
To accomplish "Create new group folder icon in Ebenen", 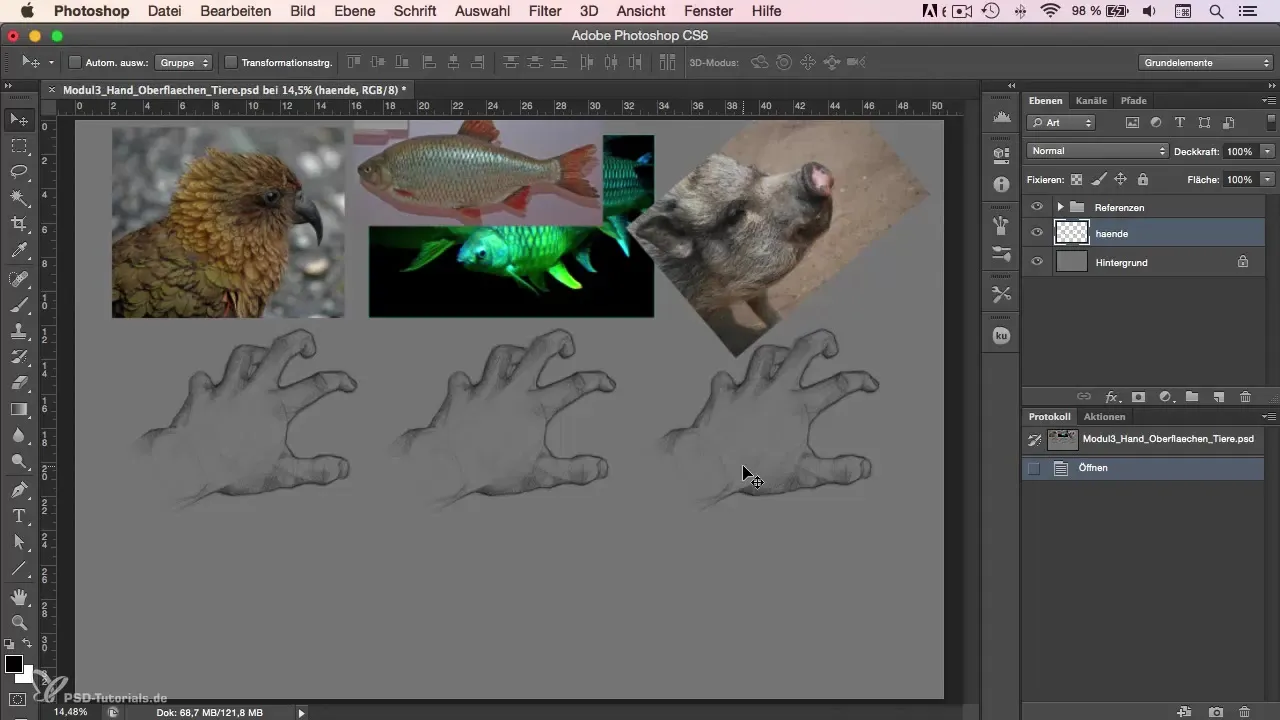I will click(x=1192, y=397).
